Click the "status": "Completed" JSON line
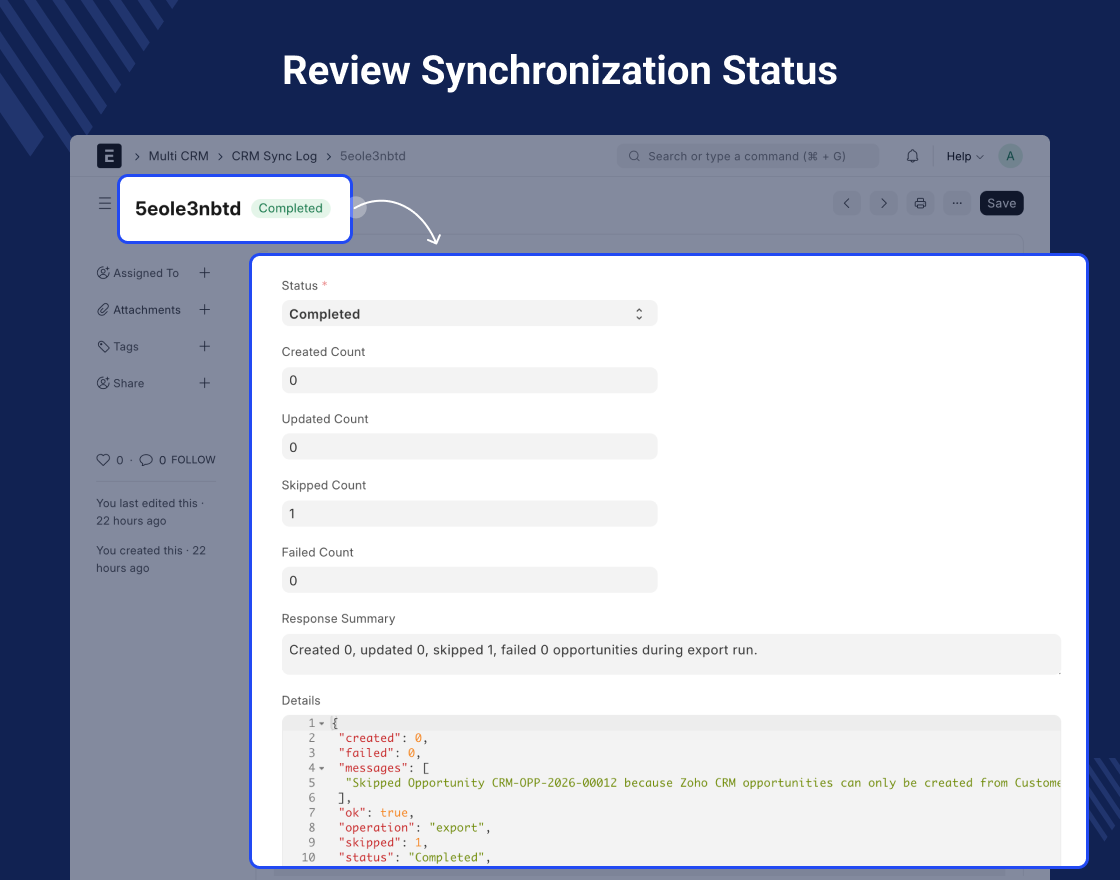Image resolution: width=1120 pixels, height=880 pixels. pos(414,857)
